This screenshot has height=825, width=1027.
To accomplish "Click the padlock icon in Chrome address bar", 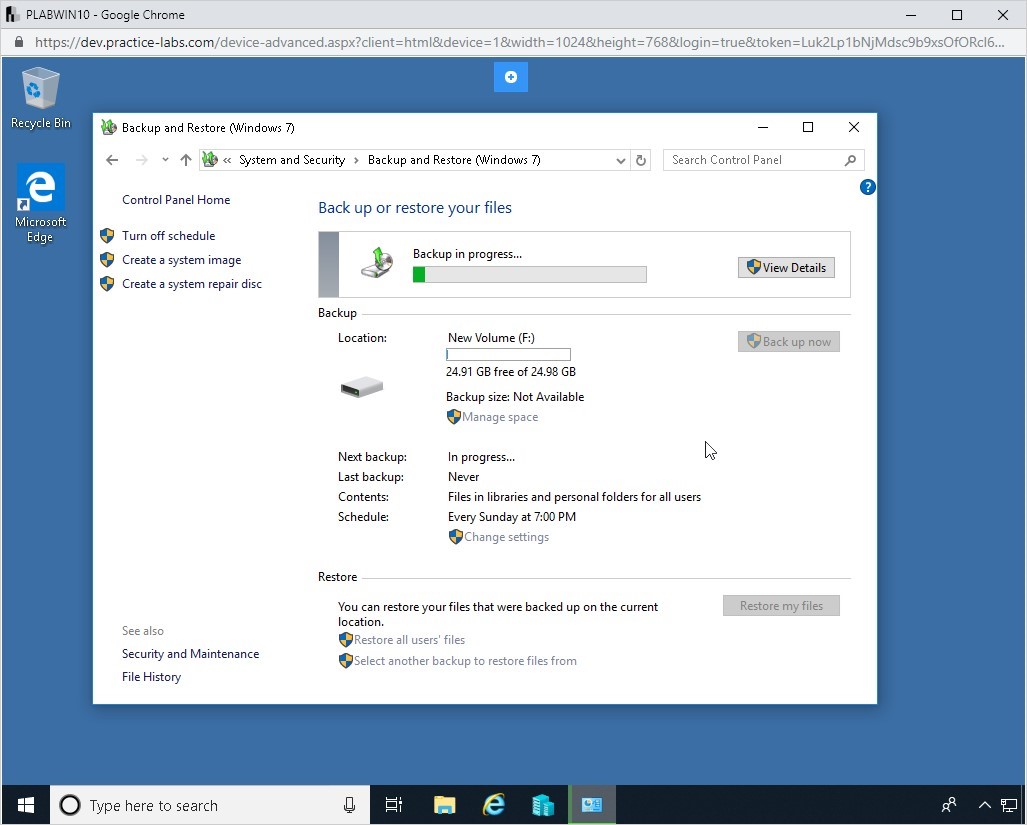I will (19, 43).
